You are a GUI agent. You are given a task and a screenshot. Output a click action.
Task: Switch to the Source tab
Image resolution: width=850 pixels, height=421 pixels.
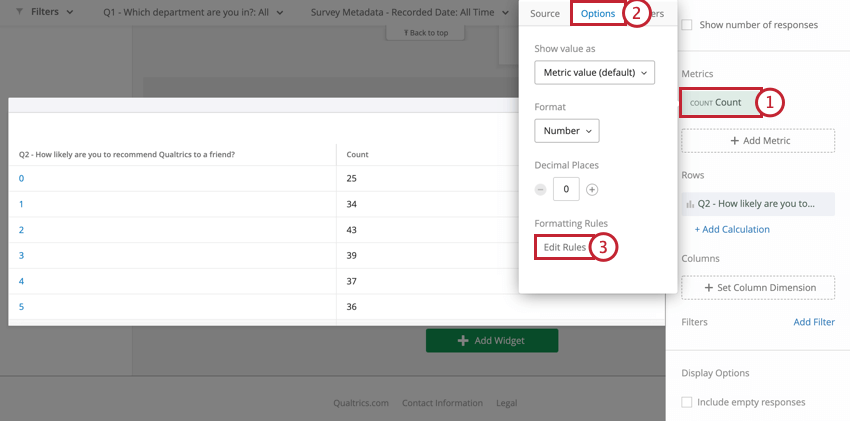(545, 14)
